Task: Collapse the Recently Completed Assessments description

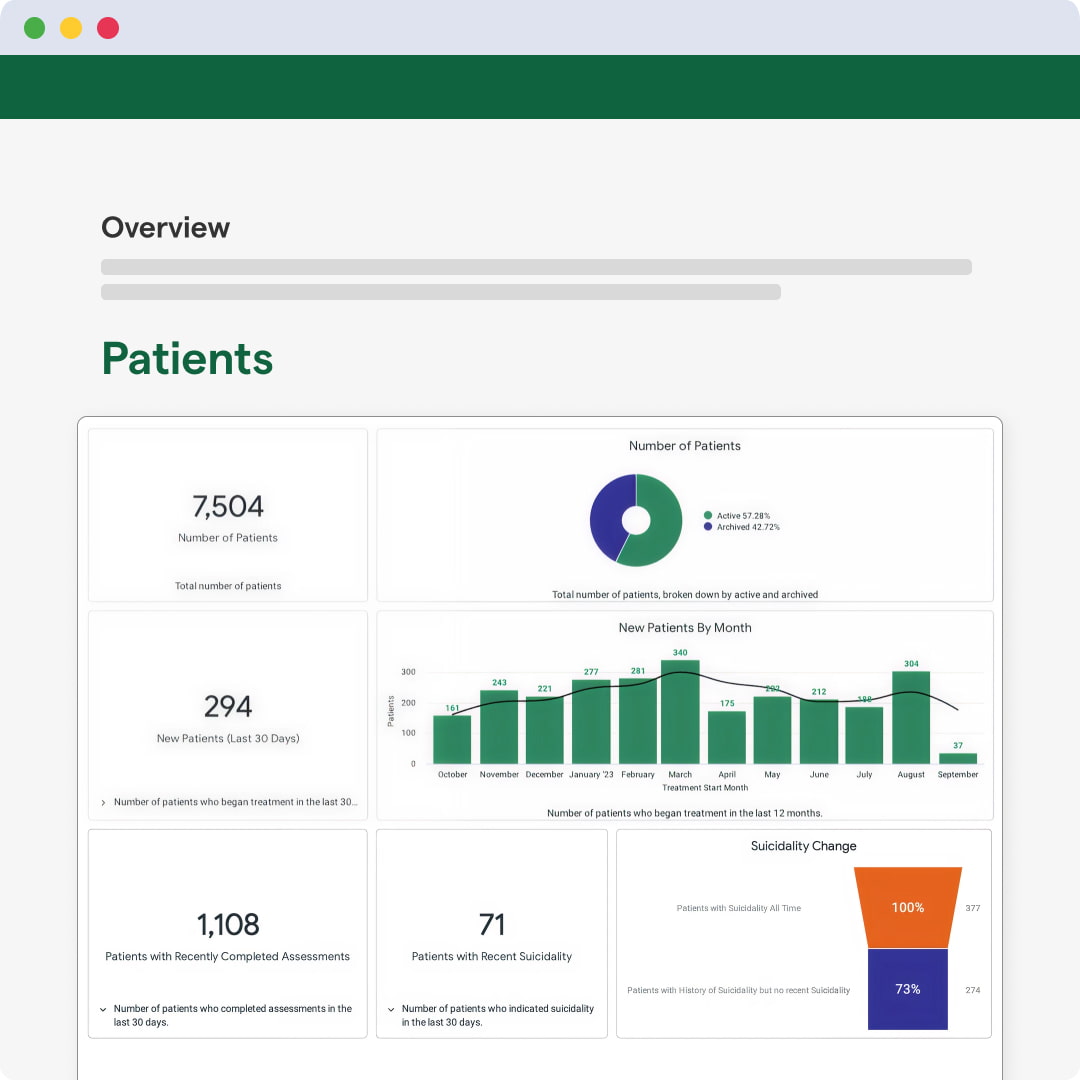Action: [103, 1010]
